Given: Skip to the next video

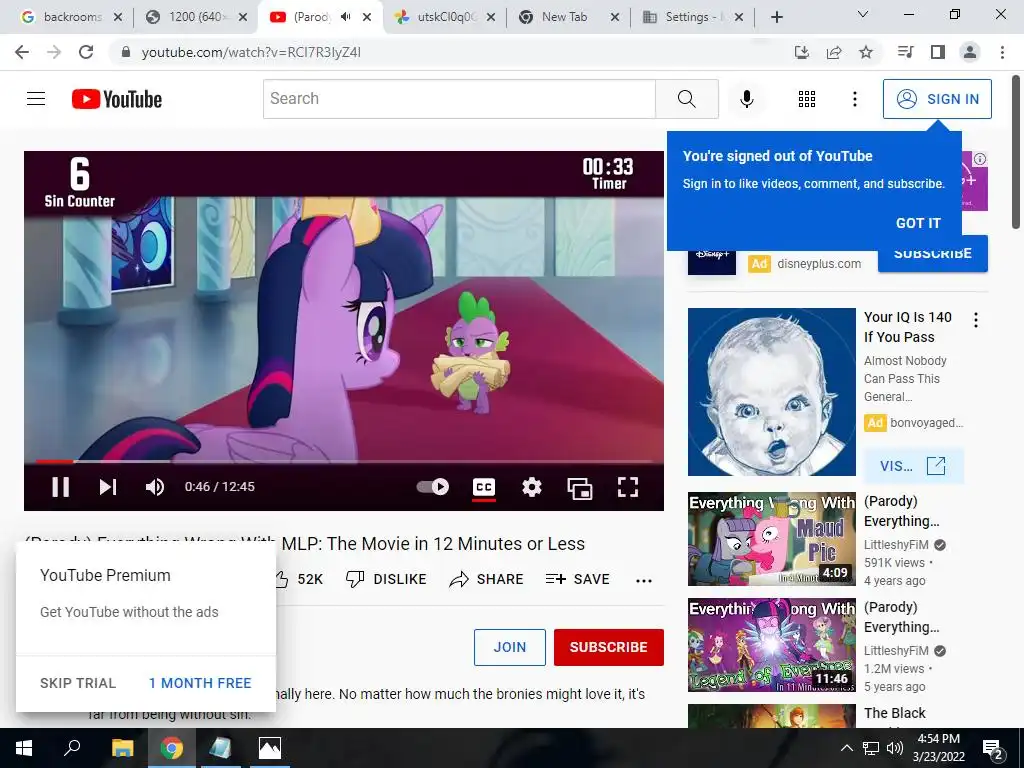Looking at the screenshot, I should pos(108,487).
